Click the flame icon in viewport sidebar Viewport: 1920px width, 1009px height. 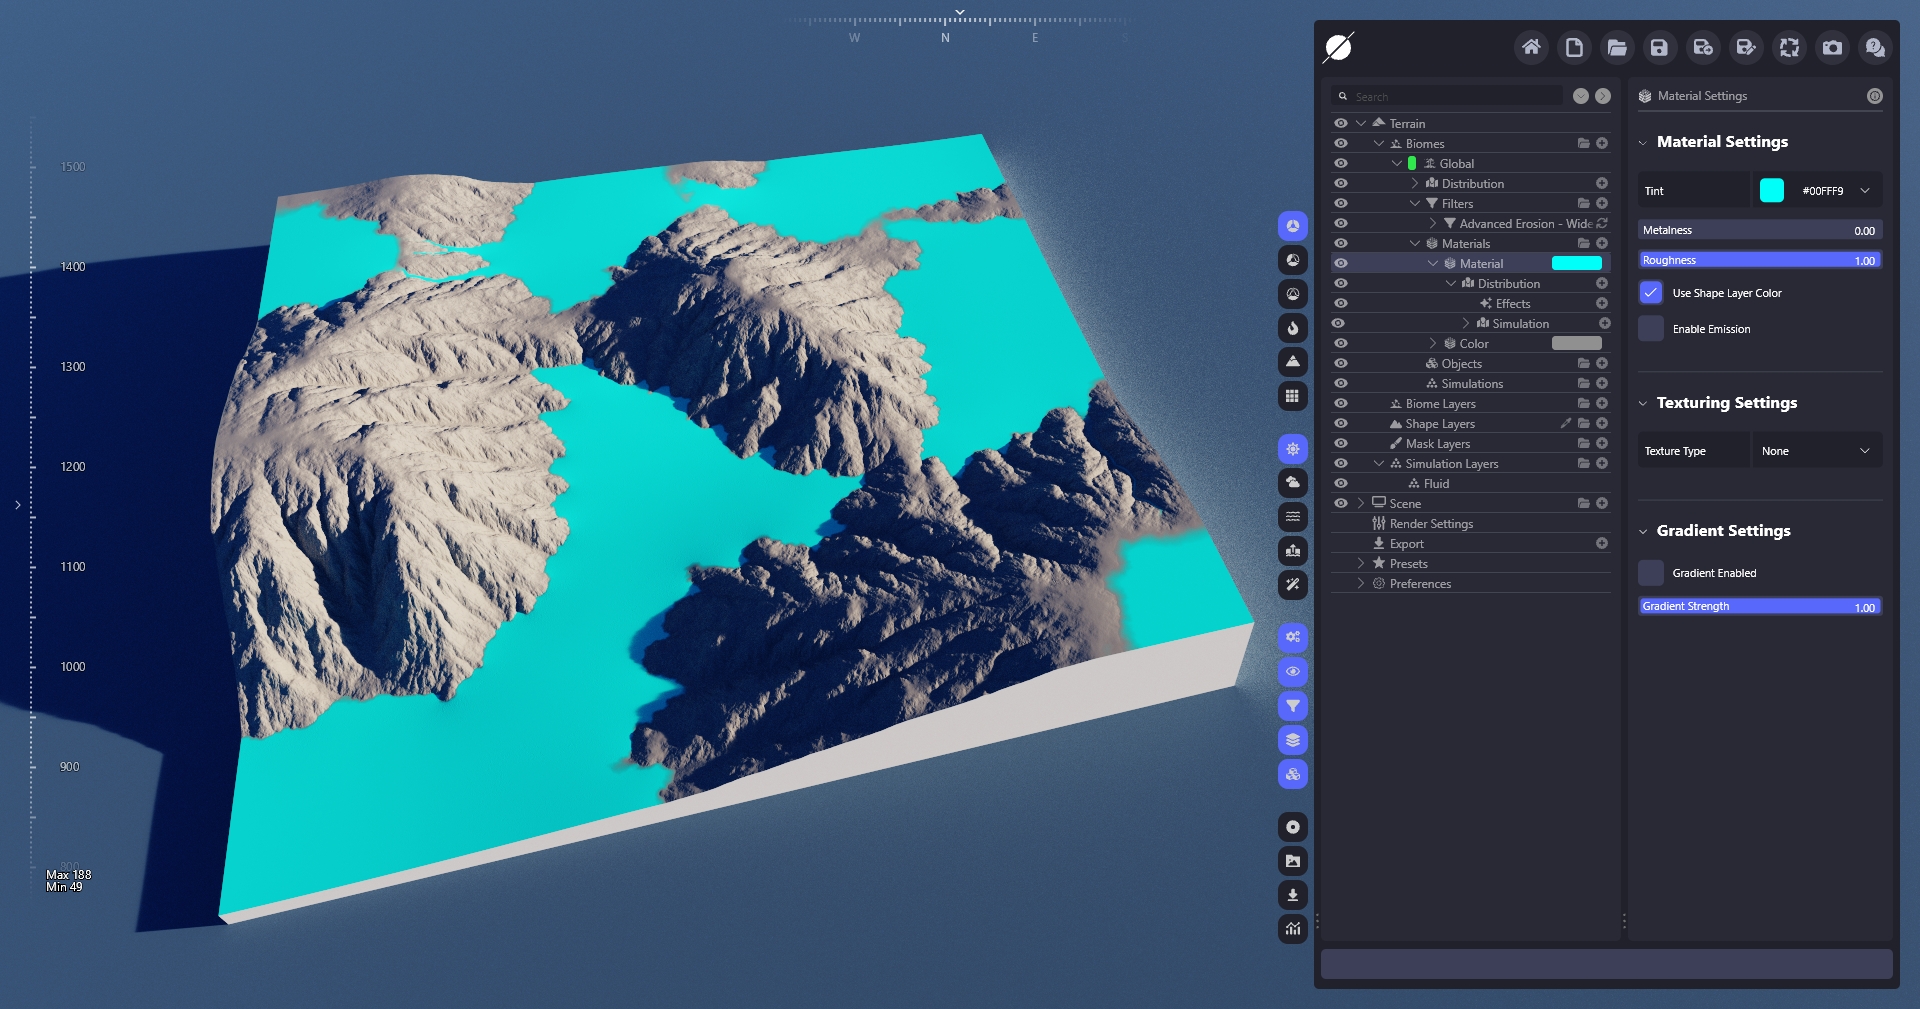point(1293,328)
